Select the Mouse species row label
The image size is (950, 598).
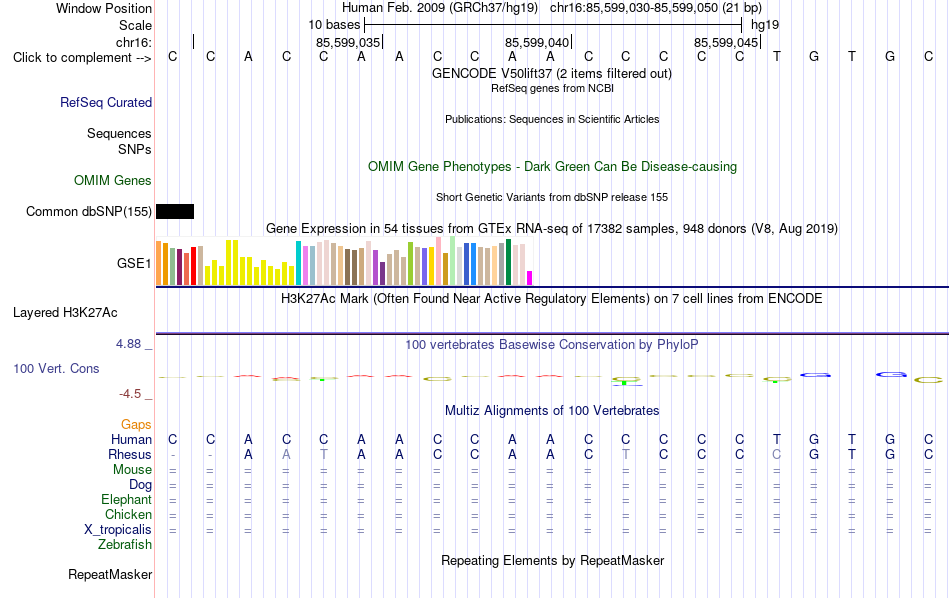pos(132,470)
